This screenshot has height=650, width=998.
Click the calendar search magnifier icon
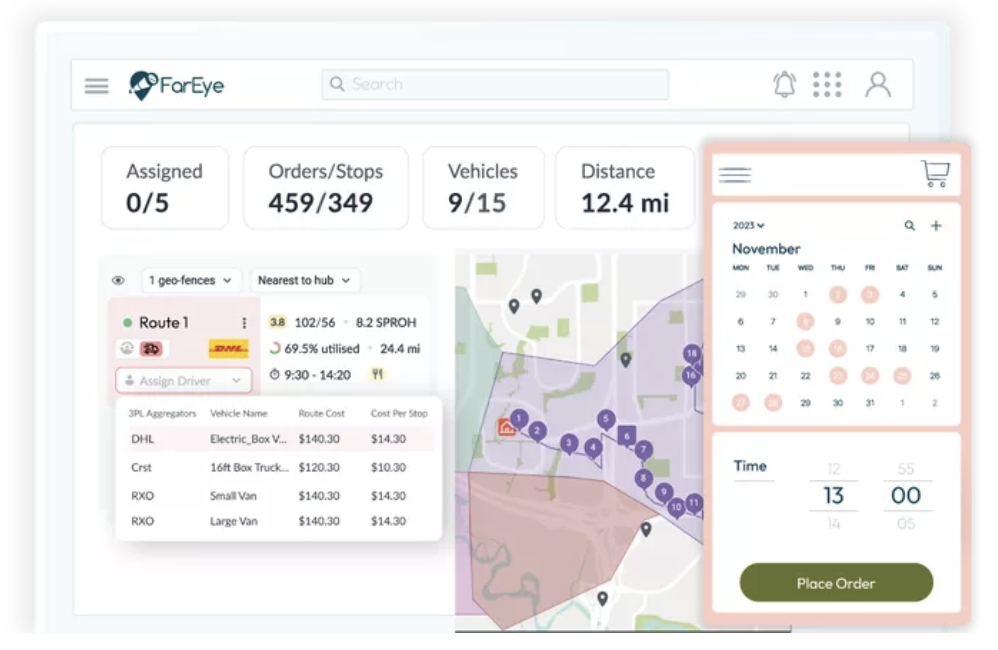[910, 225]
